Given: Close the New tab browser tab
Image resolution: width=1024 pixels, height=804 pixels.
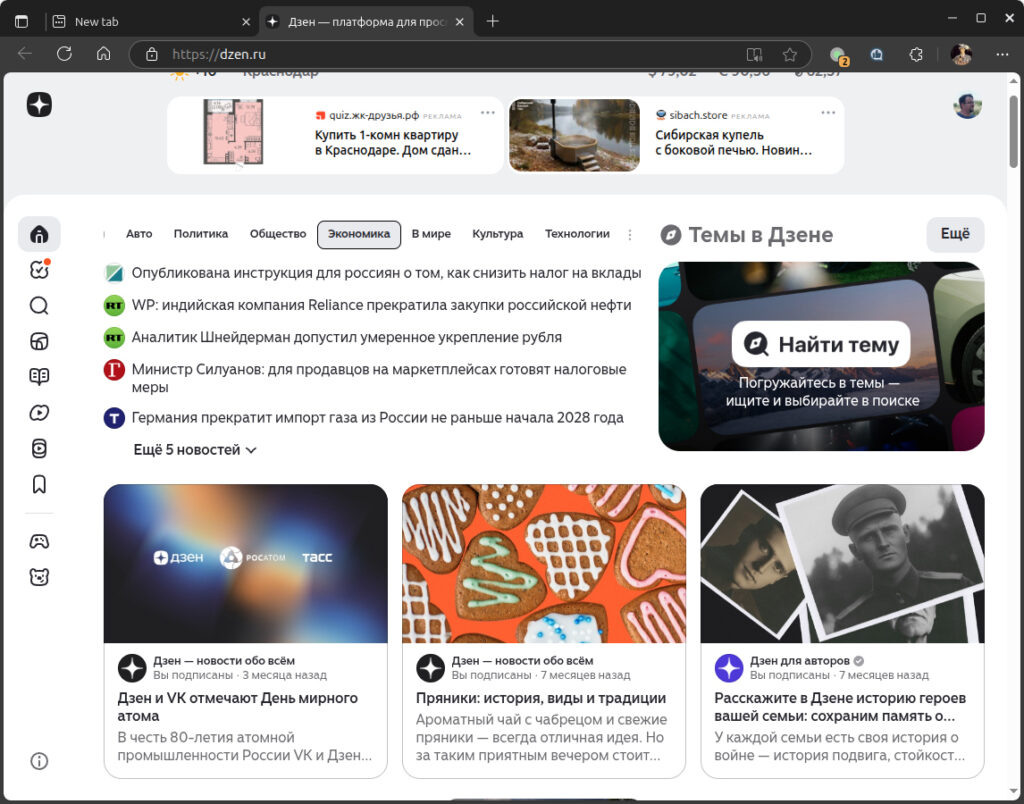Looking at the screenshot, I should [246, 22].
